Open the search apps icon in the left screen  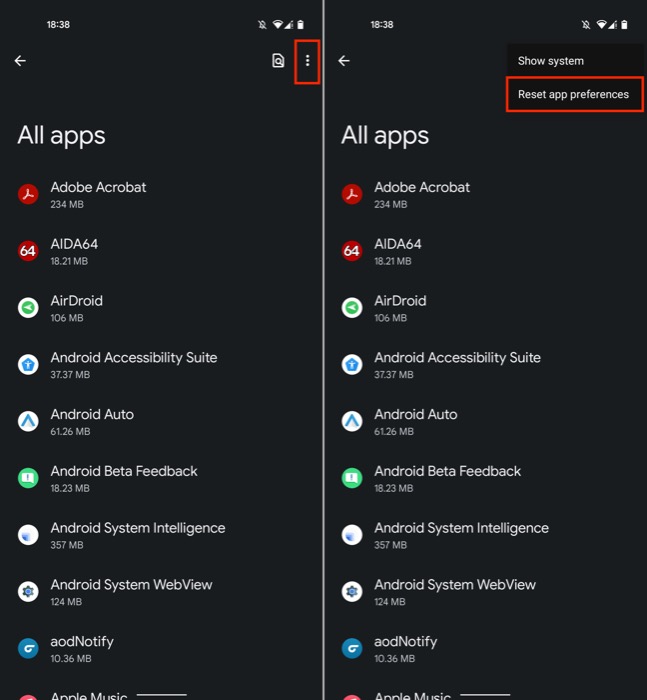point(278,61)
